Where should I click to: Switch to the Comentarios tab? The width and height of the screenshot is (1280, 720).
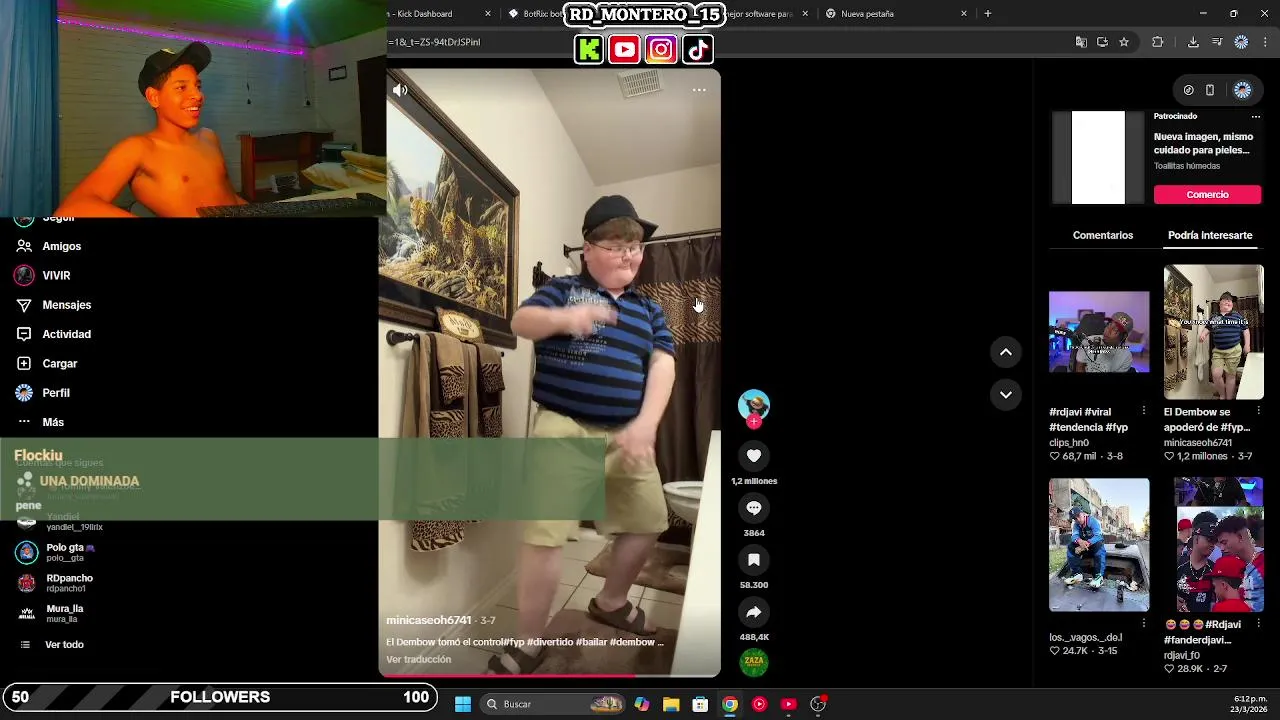tap(1103, 235)
